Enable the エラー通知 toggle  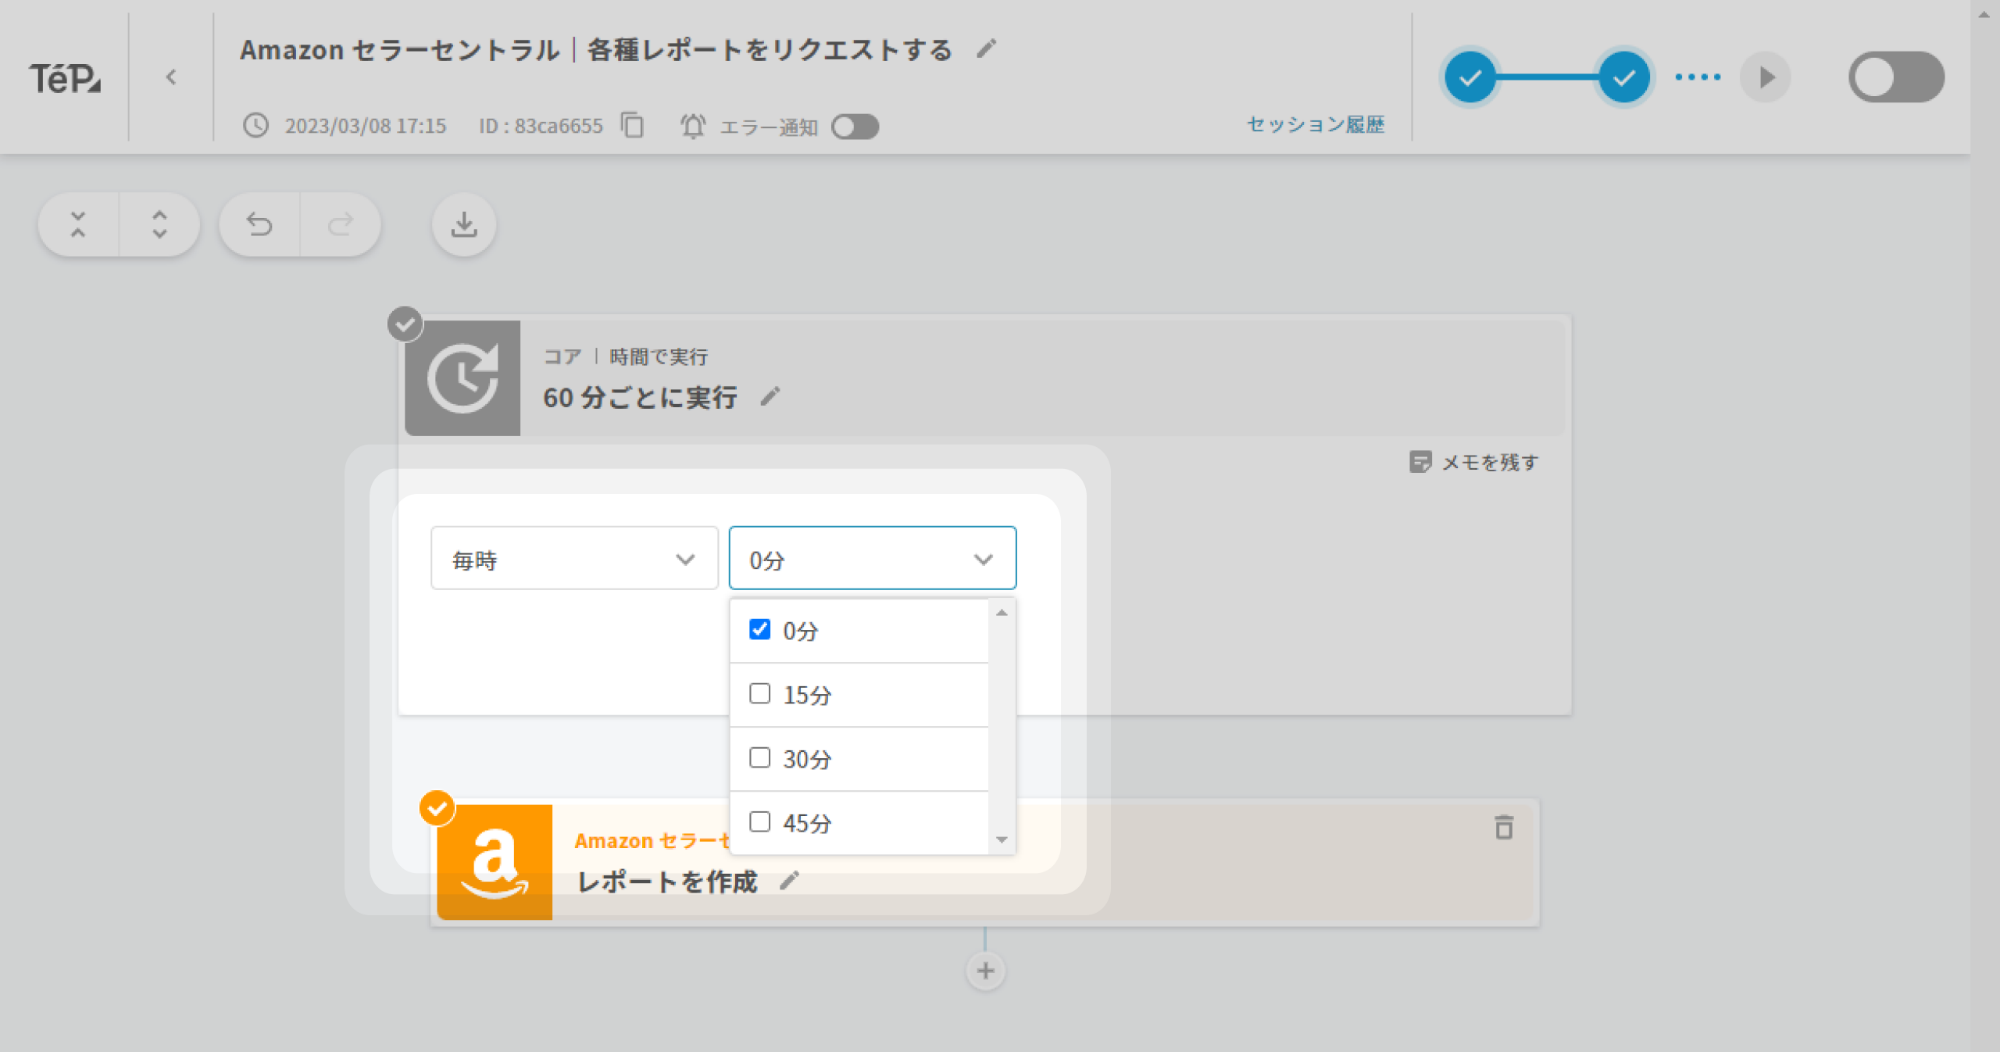(855, 126)
